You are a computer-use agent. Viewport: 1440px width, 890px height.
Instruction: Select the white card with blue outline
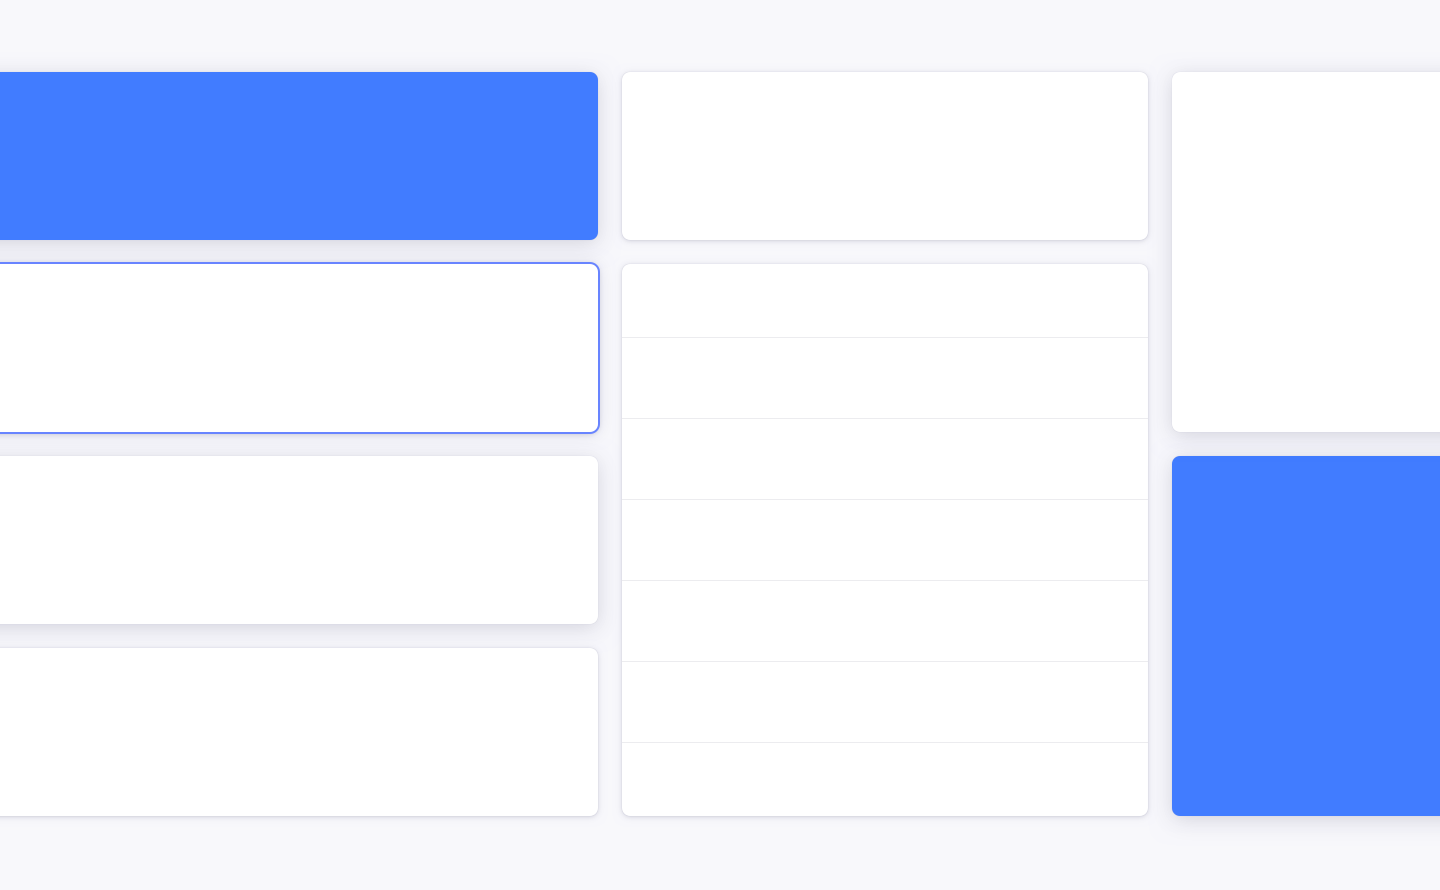coord(298,348)
